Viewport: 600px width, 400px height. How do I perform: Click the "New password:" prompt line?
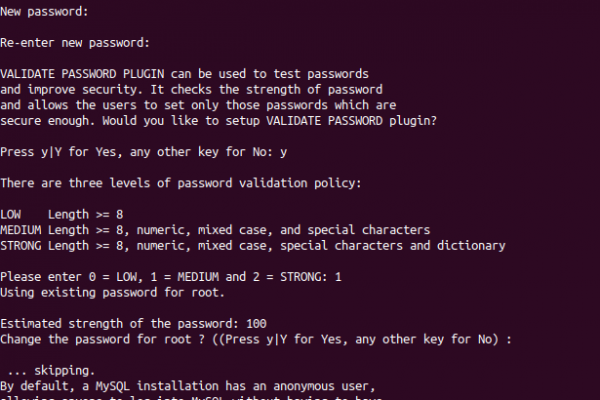(x=44, y=12)
